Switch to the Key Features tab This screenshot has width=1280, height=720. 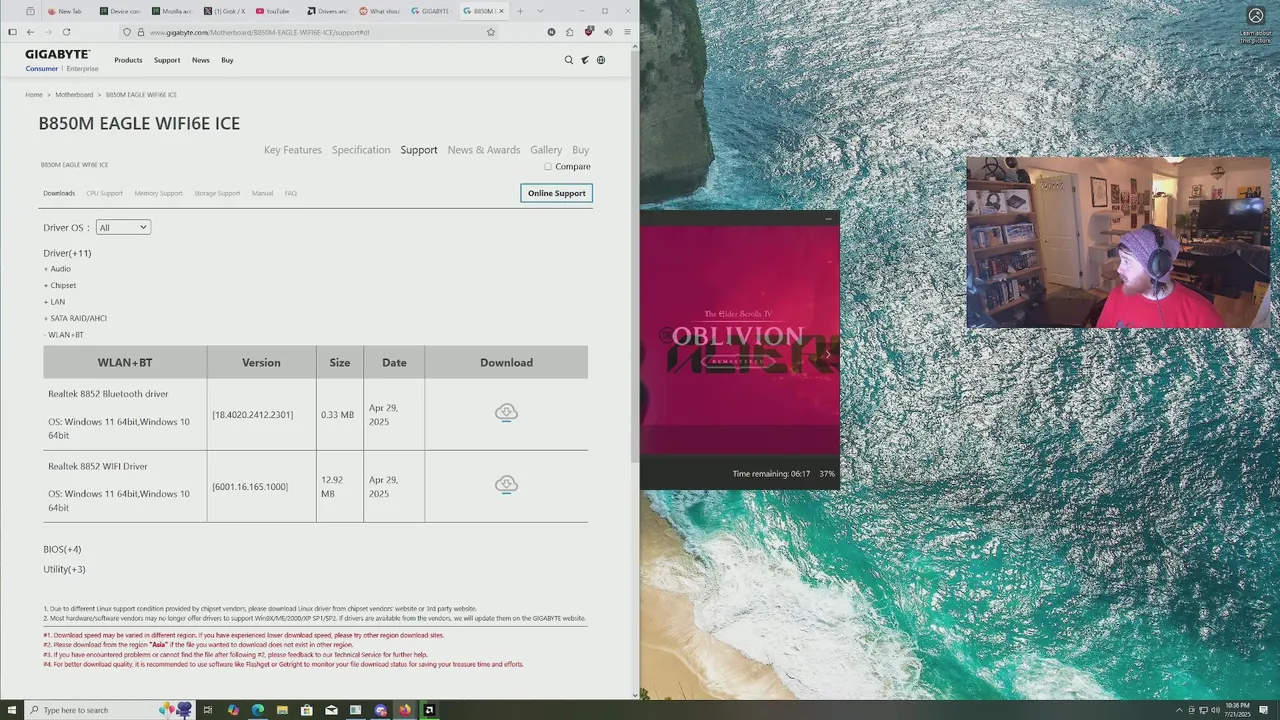point(293,150)
